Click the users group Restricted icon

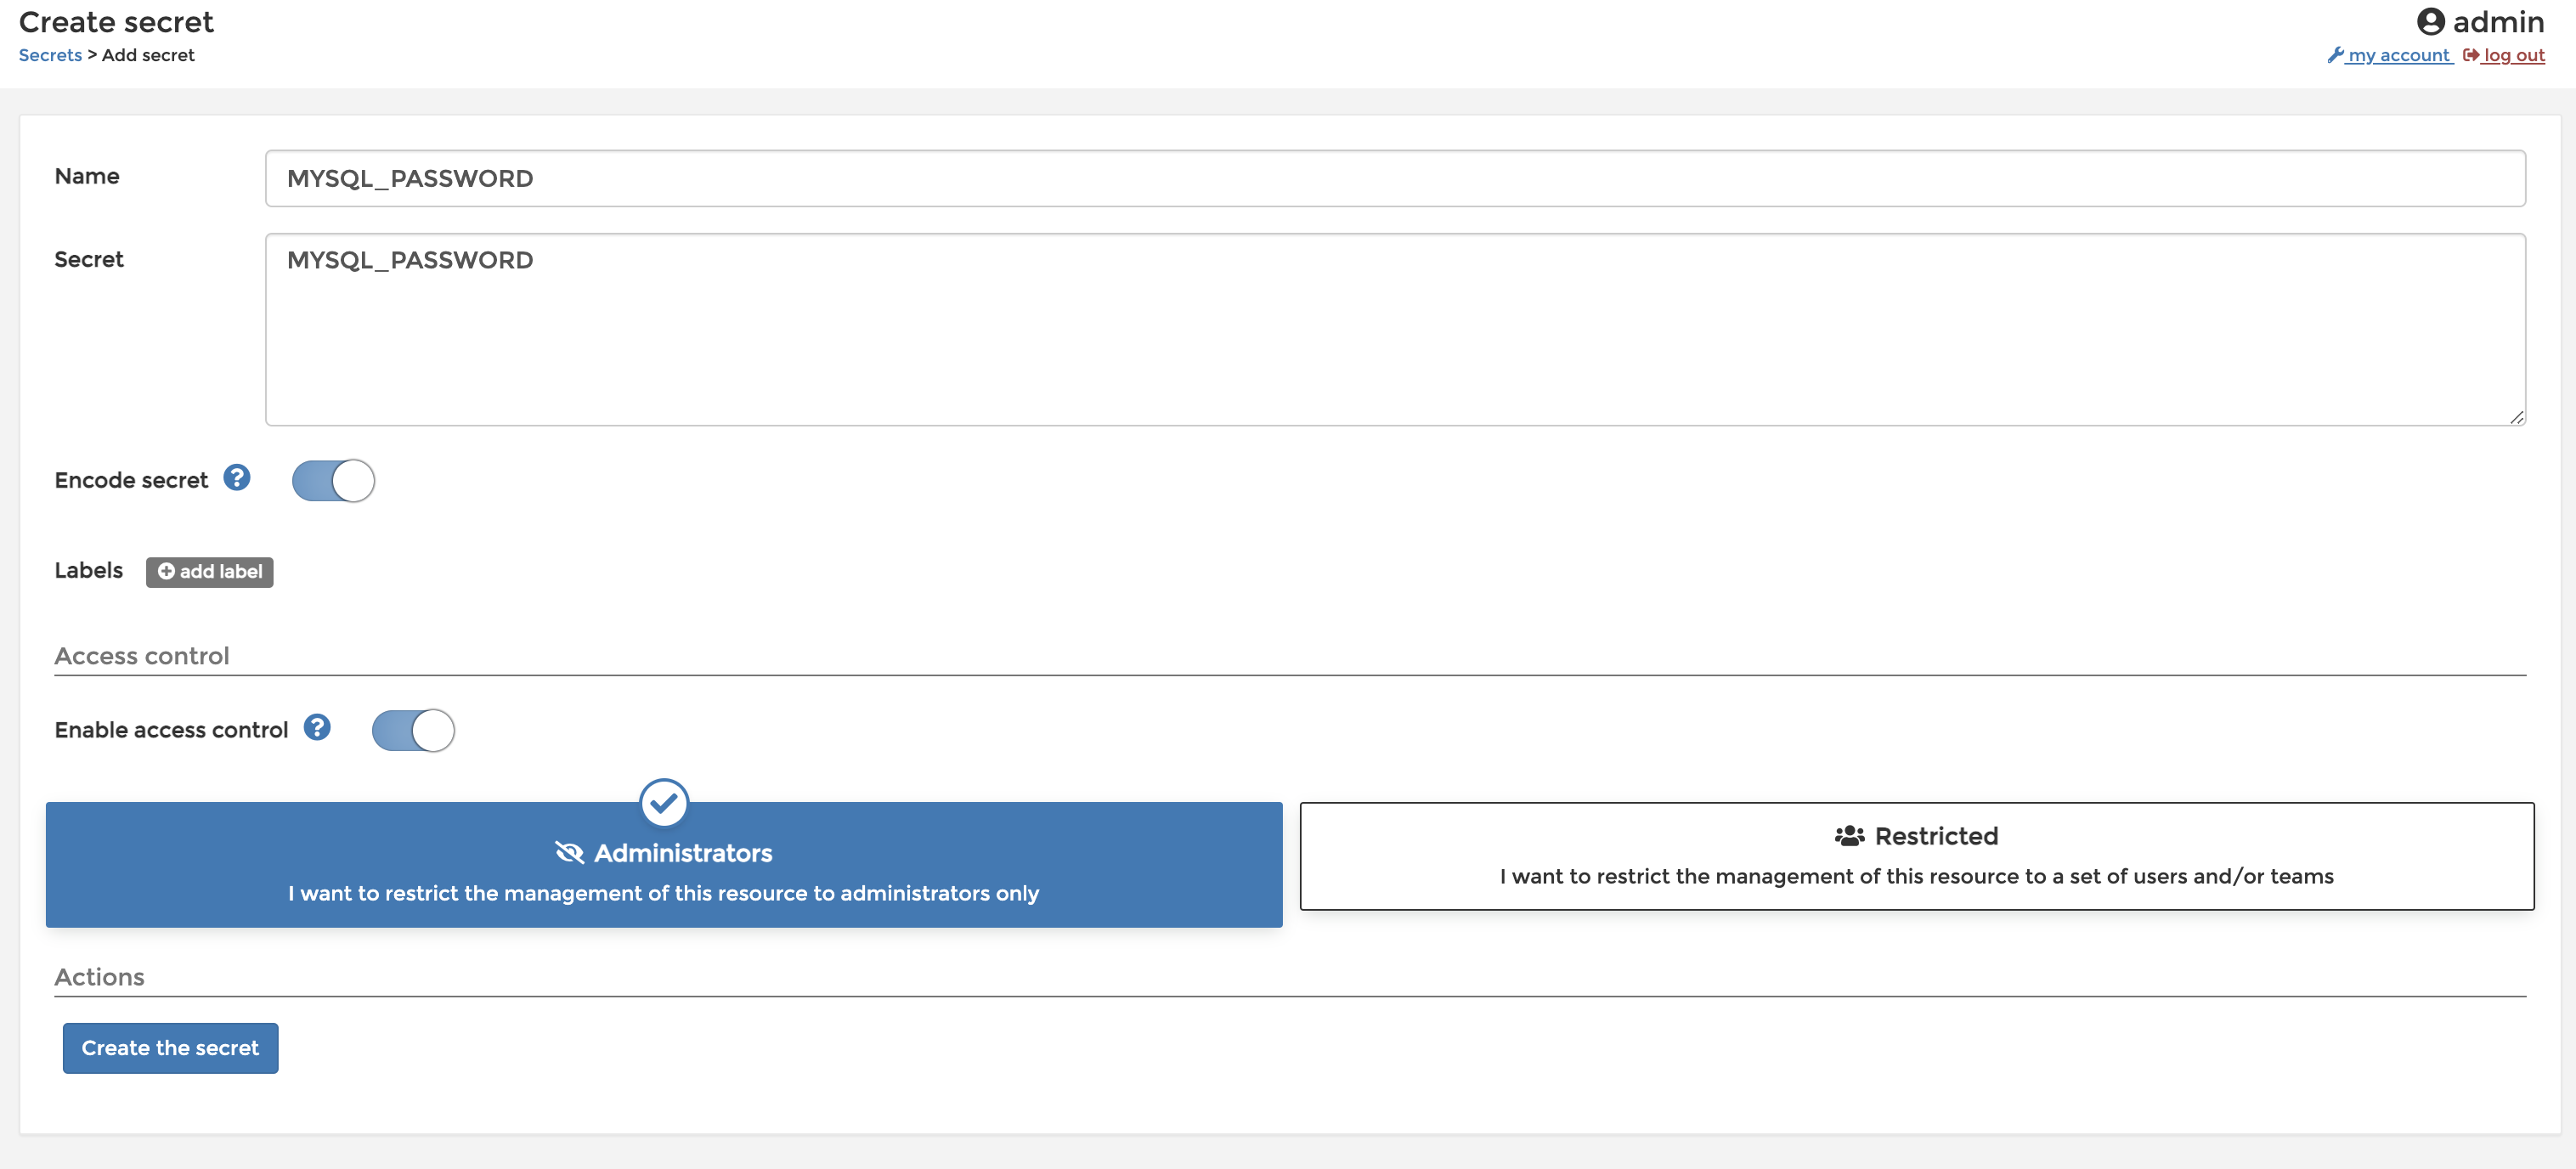[x=1849, y=836]
